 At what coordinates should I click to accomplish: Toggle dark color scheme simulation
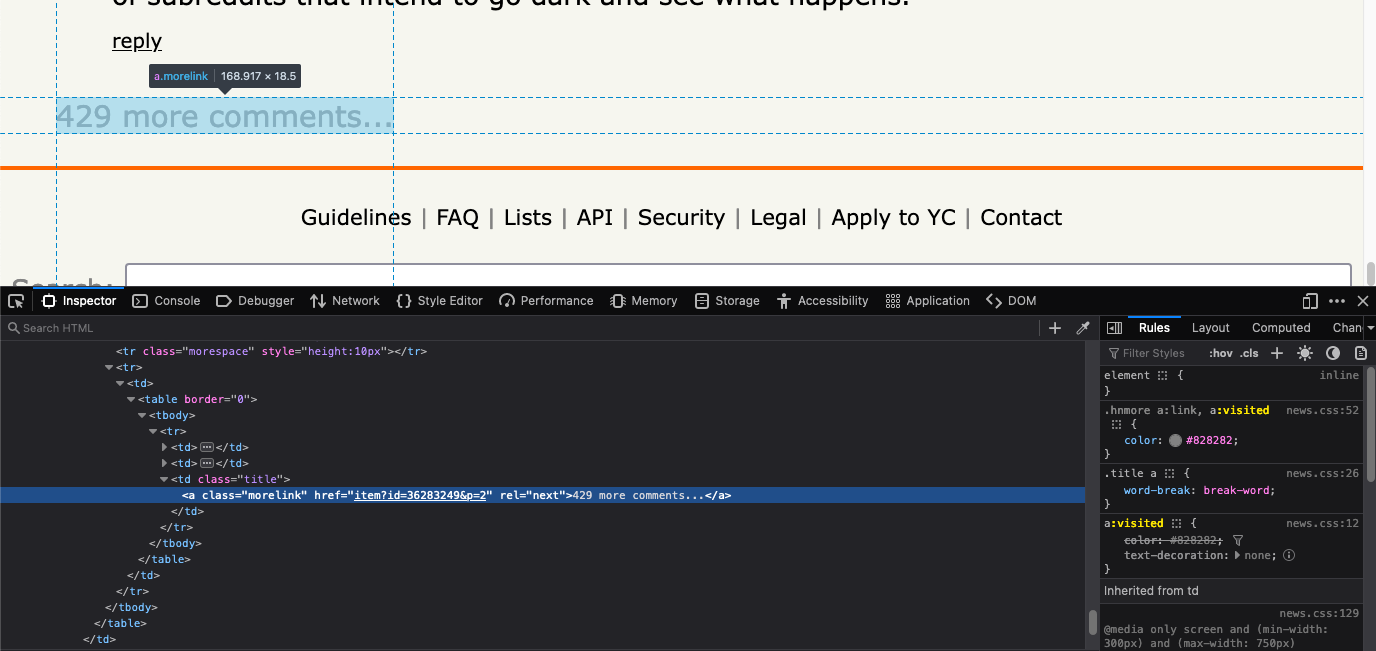pos(1333,352)
